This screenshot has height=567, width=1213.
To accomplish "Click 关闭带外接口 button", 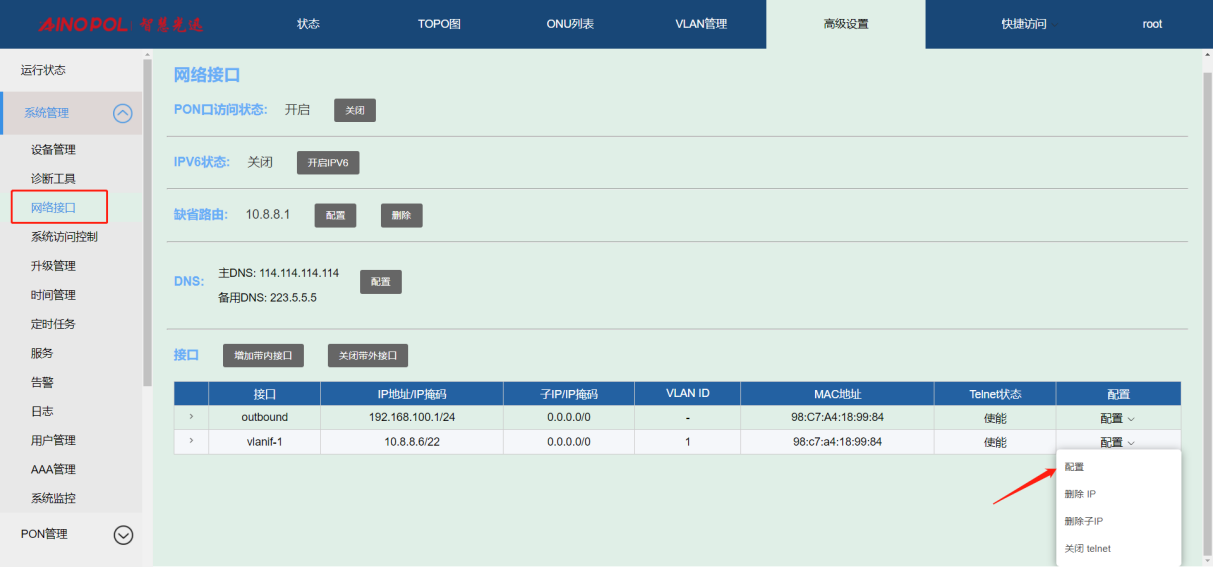I will [x=368, y=355].
